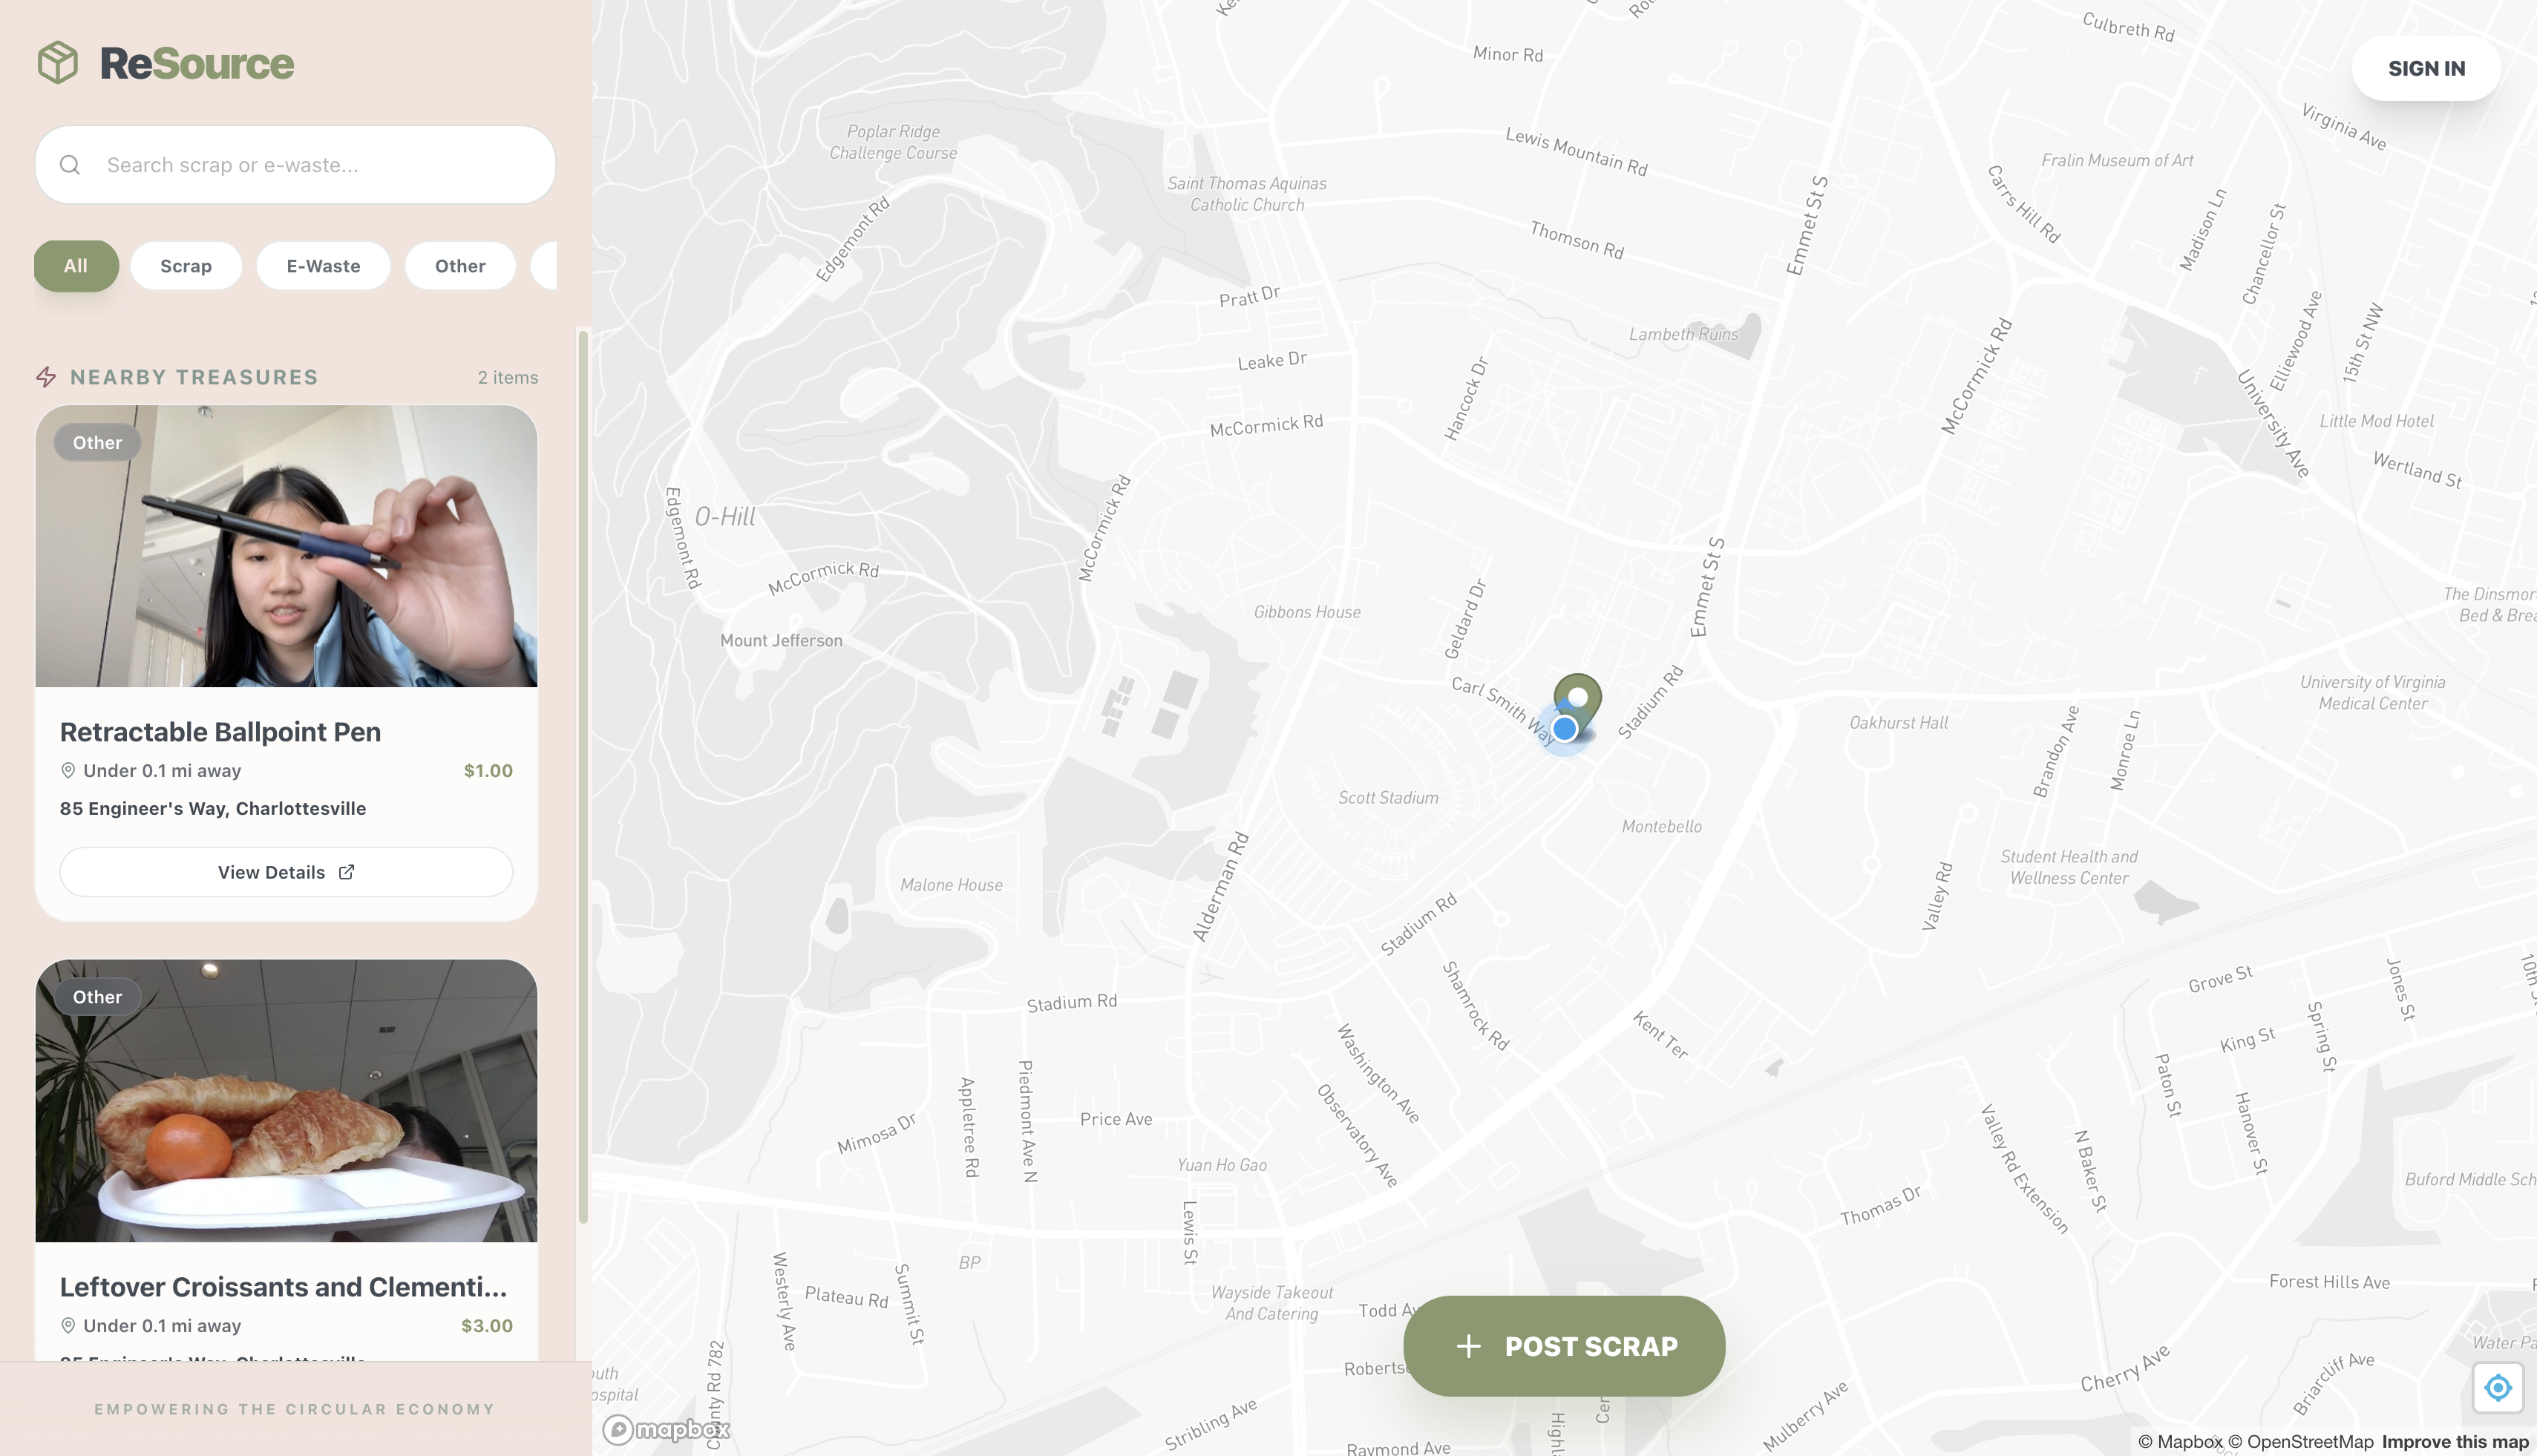Select the All filter chip
This screenshot has height=1456, width=2537.
point(76,266)
